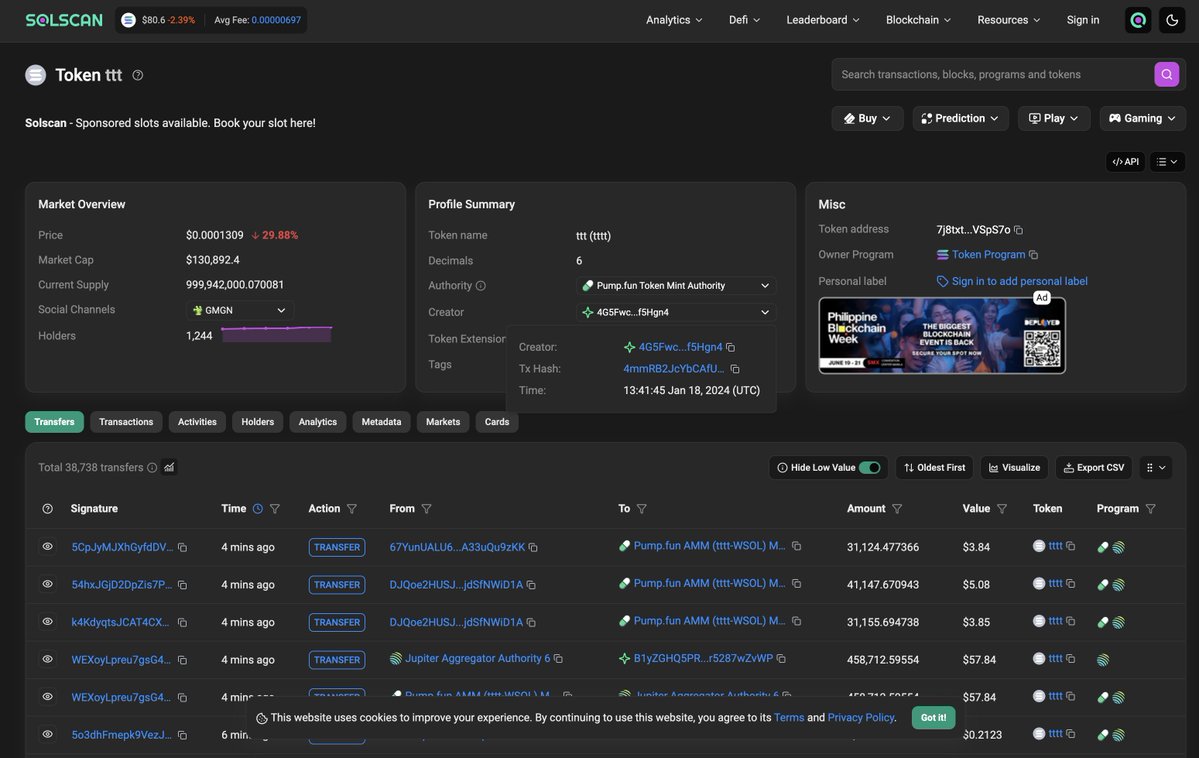Copy address 67YunUALU6...A33uQu9zKK
Viewport: 1199px width, 758px height.
(533, 548)
